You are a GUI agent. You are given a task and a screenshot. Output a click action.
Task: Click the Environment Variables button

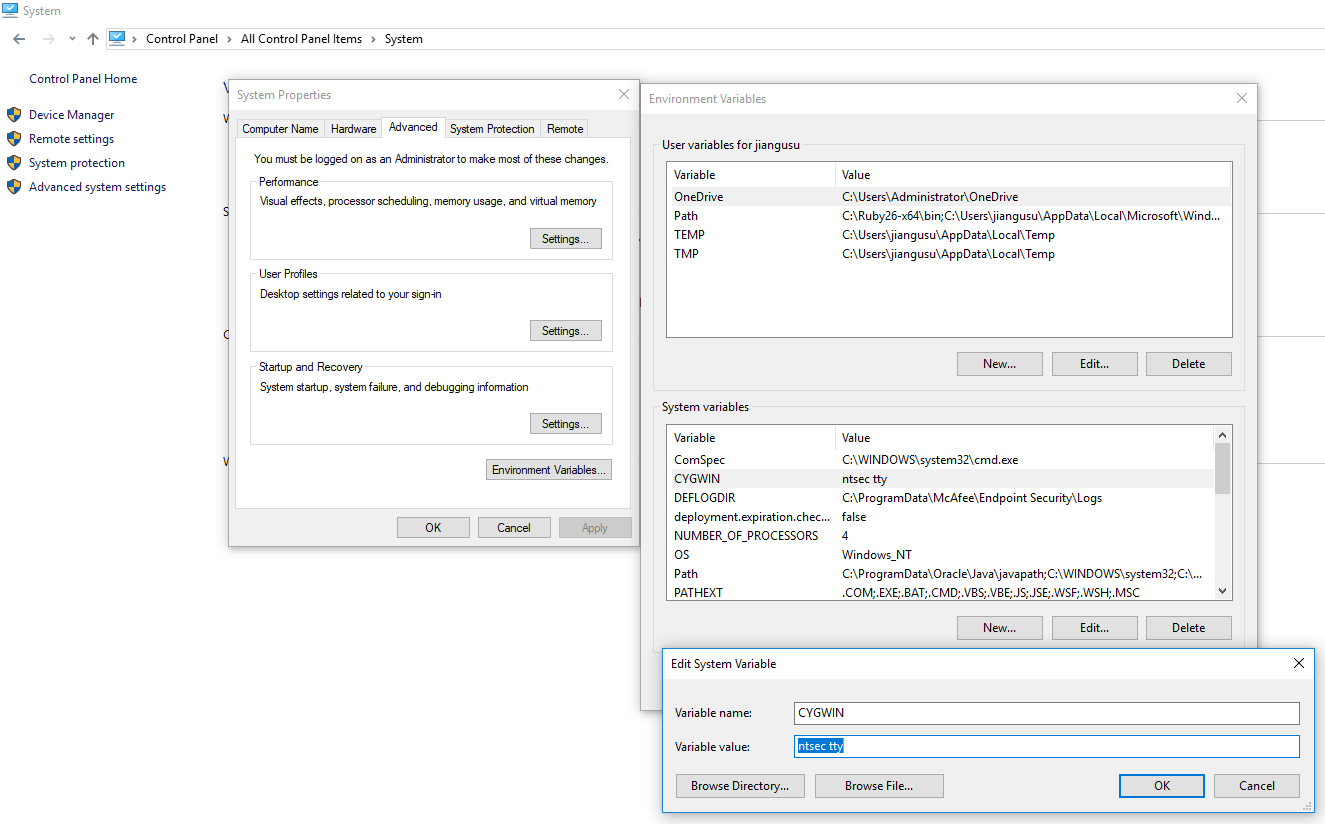pos(548,469)
